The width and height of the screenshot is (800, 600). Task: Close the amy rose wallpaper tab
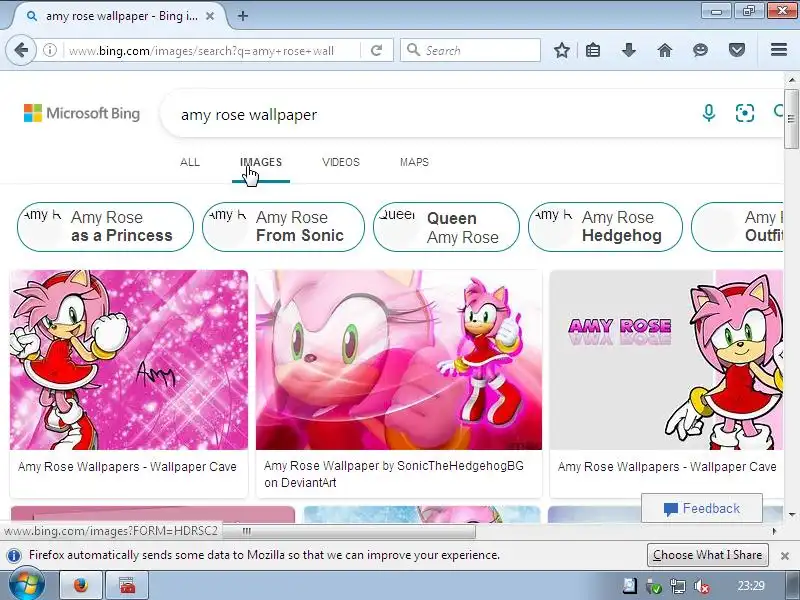coord(210,16)
